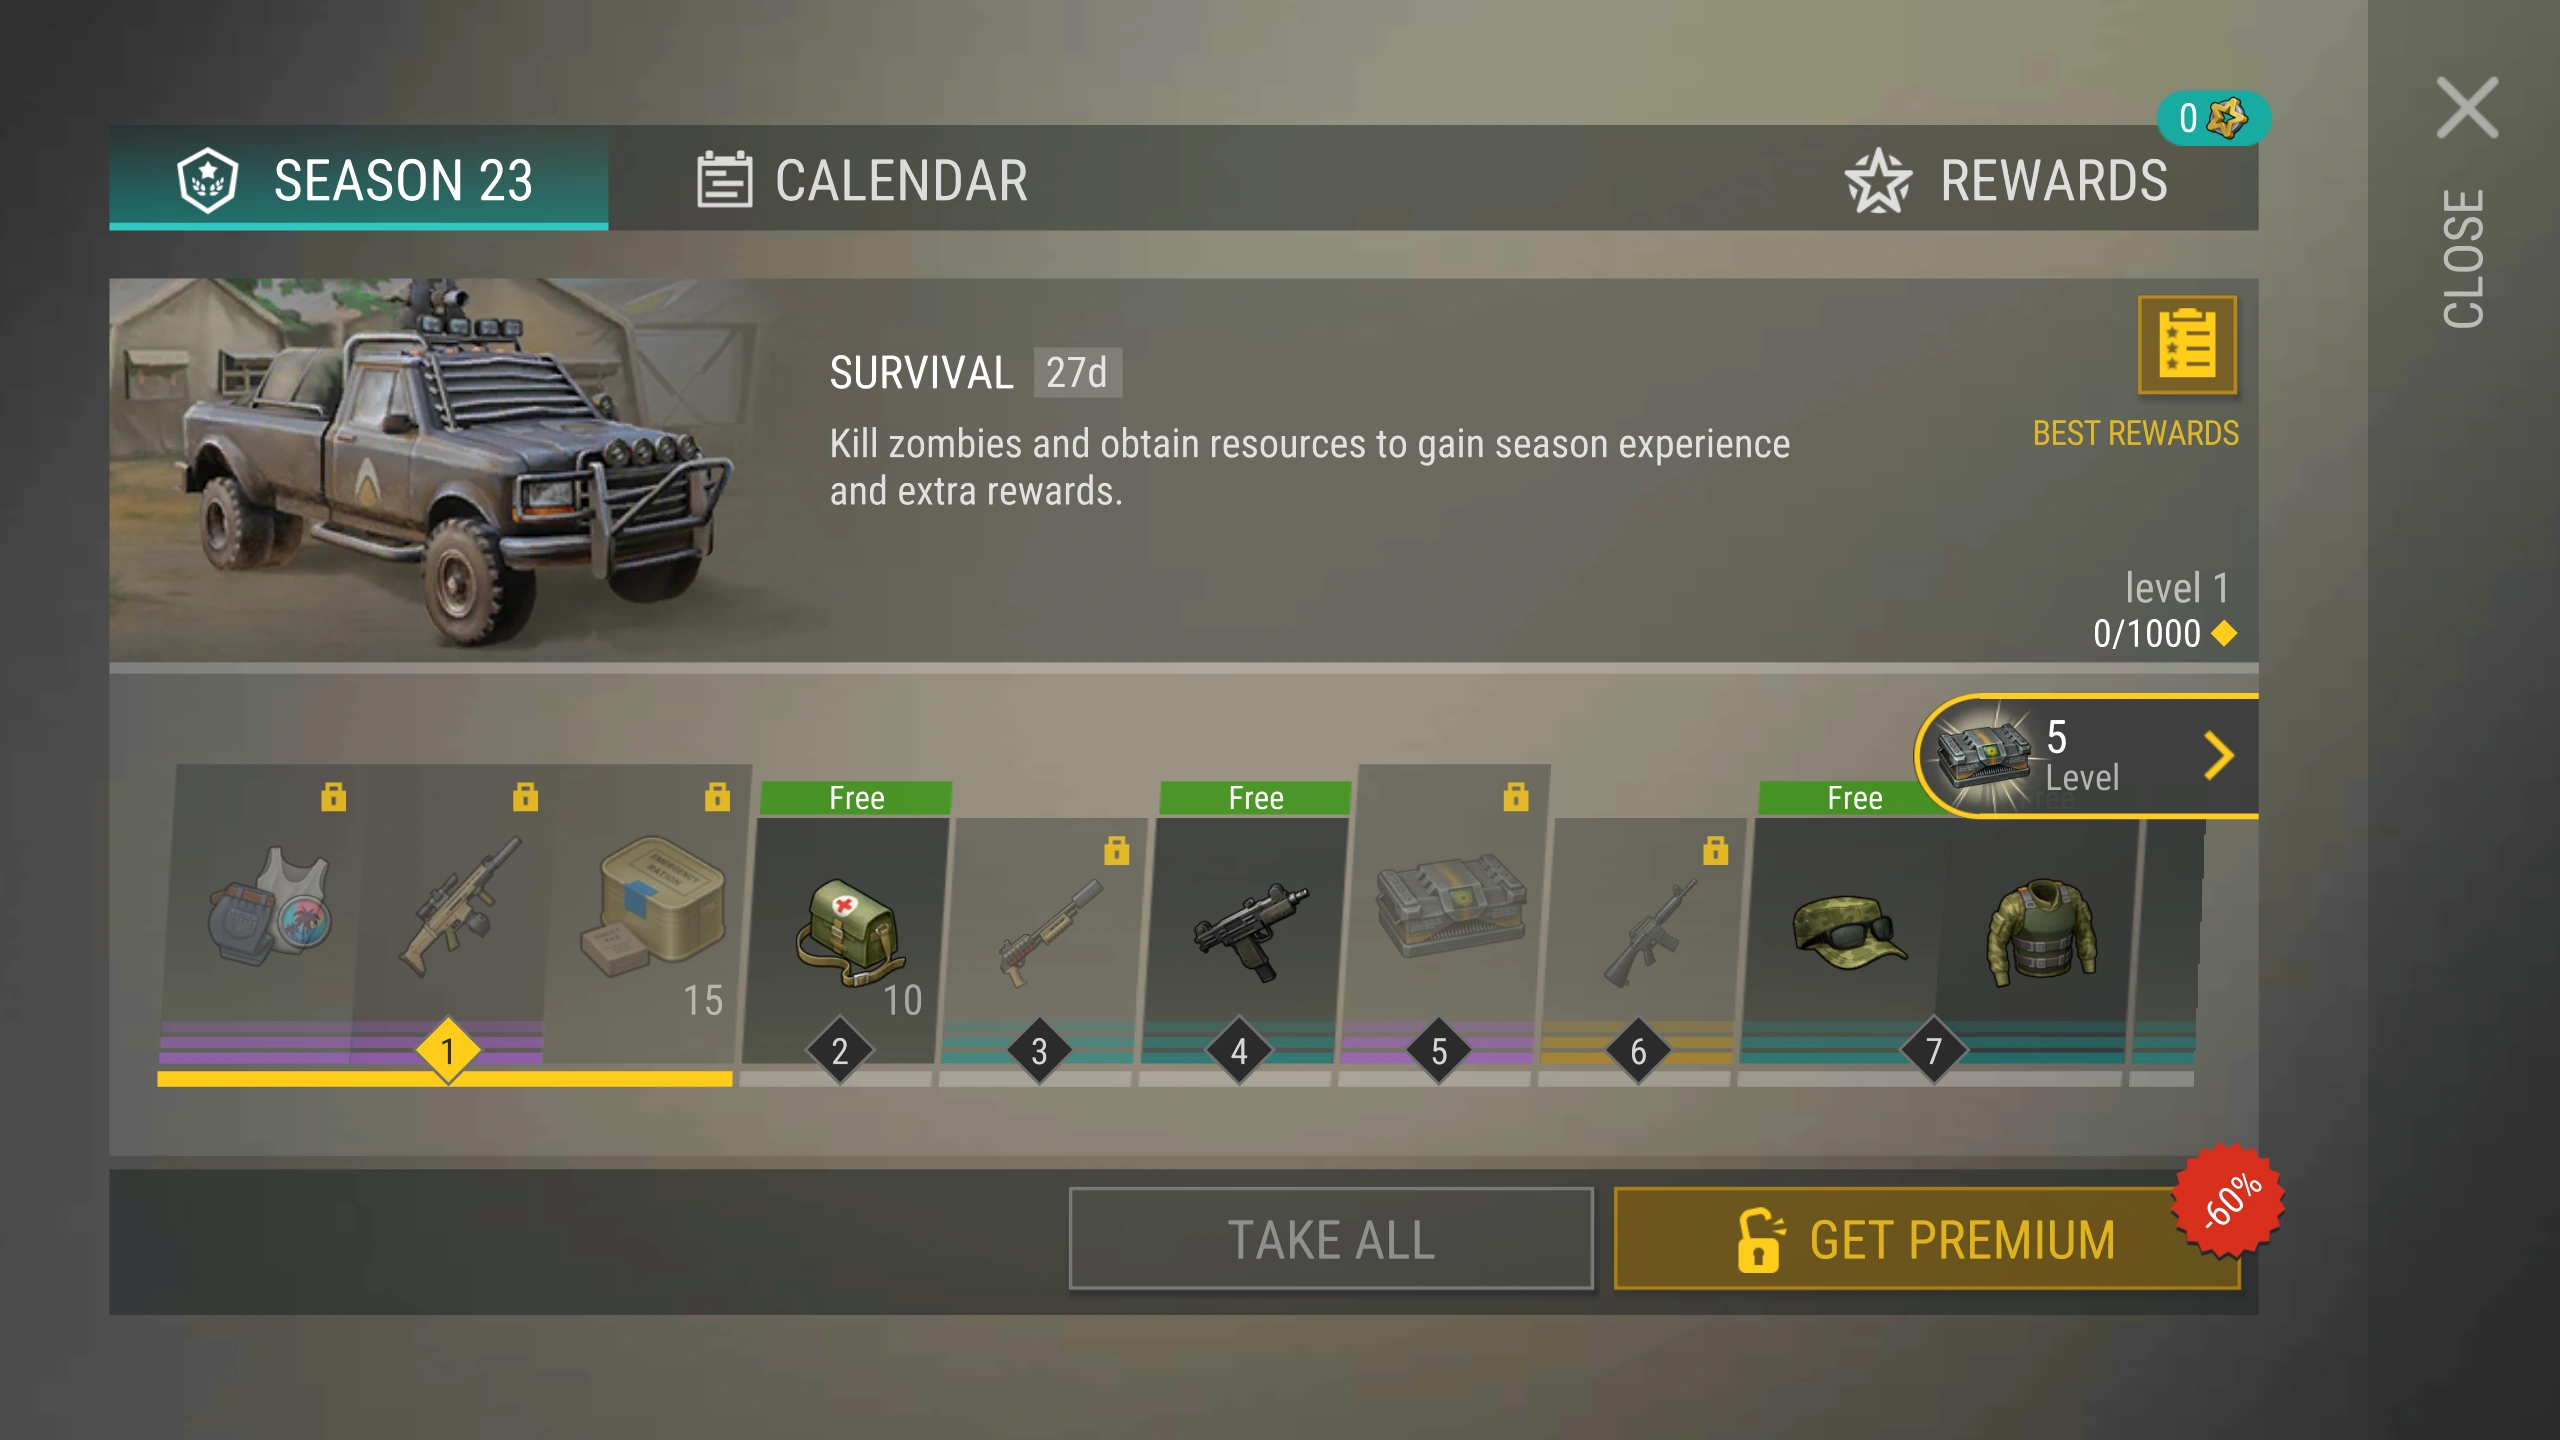2560x1440 pixels.
Task: Click the Take All button
Action: tap(1331, 1239)
